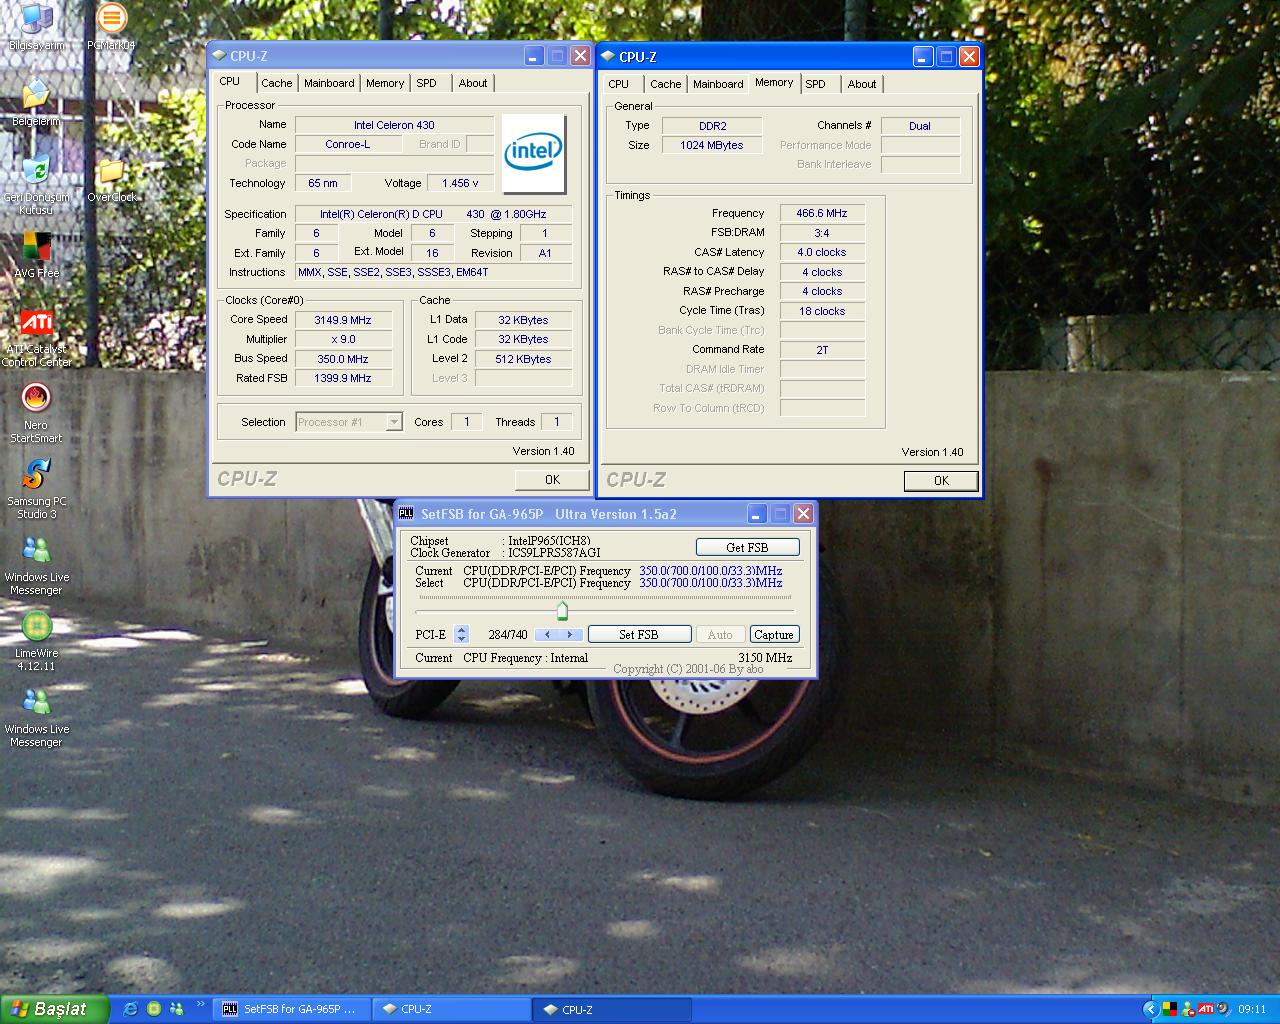Click OK in left CPU-Z window
Viewport: 1280px width, 1024px height.
coord(552,480)
